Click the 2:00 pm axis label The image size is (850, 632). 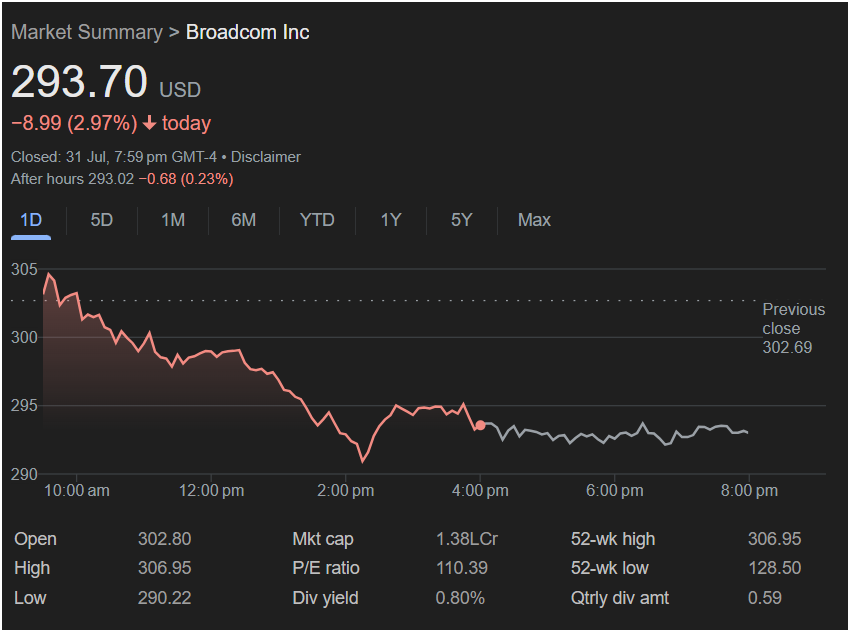pyautogui.click(x=345, y=491)
